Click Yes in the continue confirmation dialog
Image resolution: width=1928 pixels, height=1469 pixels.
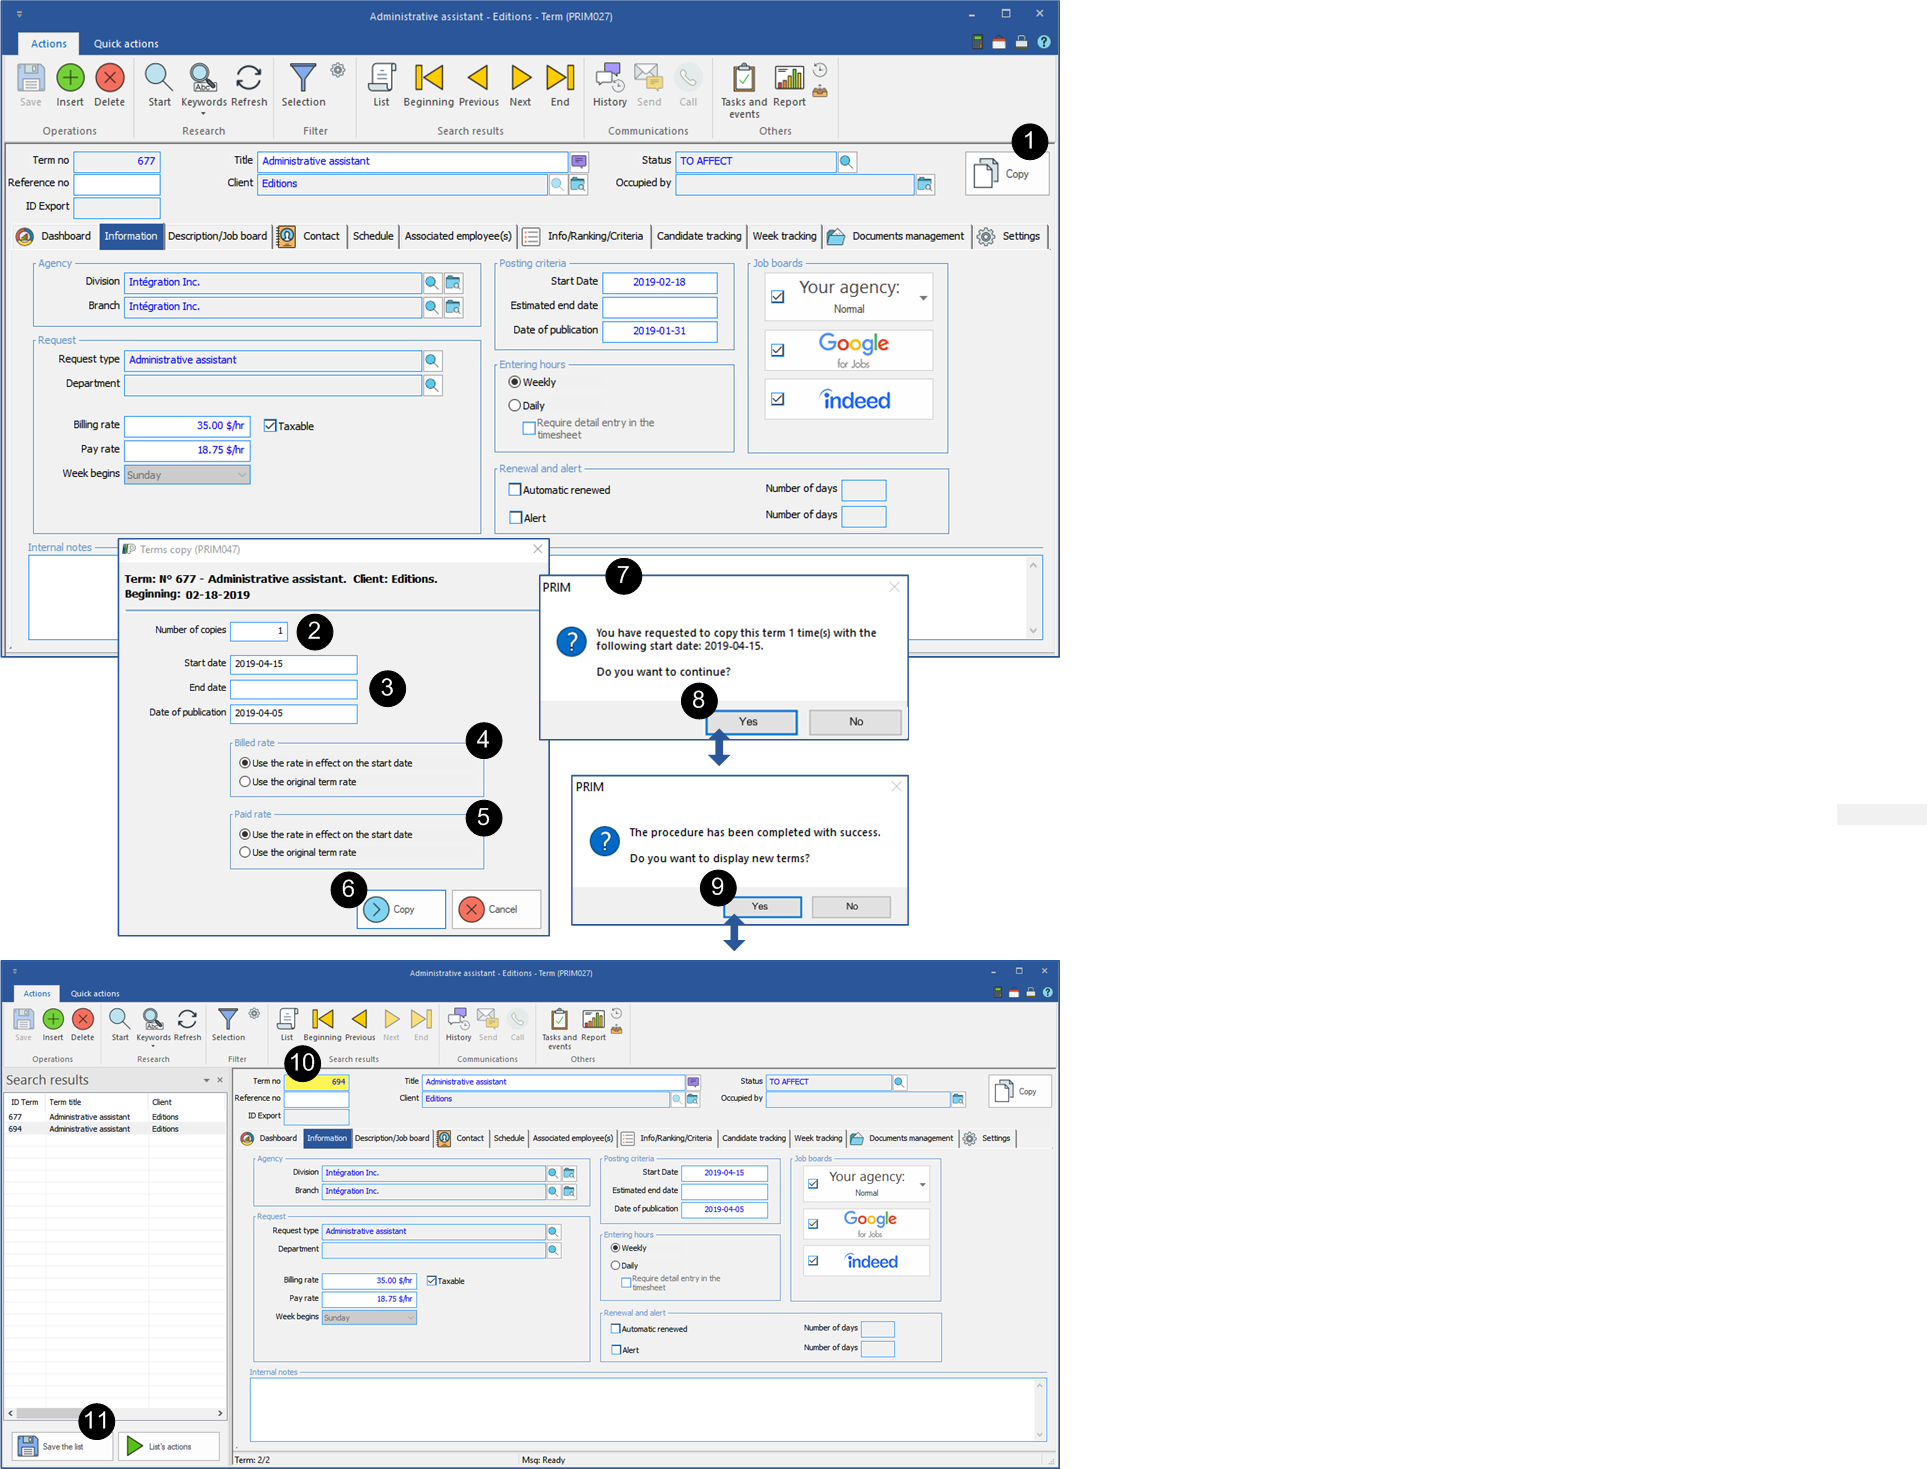[751, 722]
